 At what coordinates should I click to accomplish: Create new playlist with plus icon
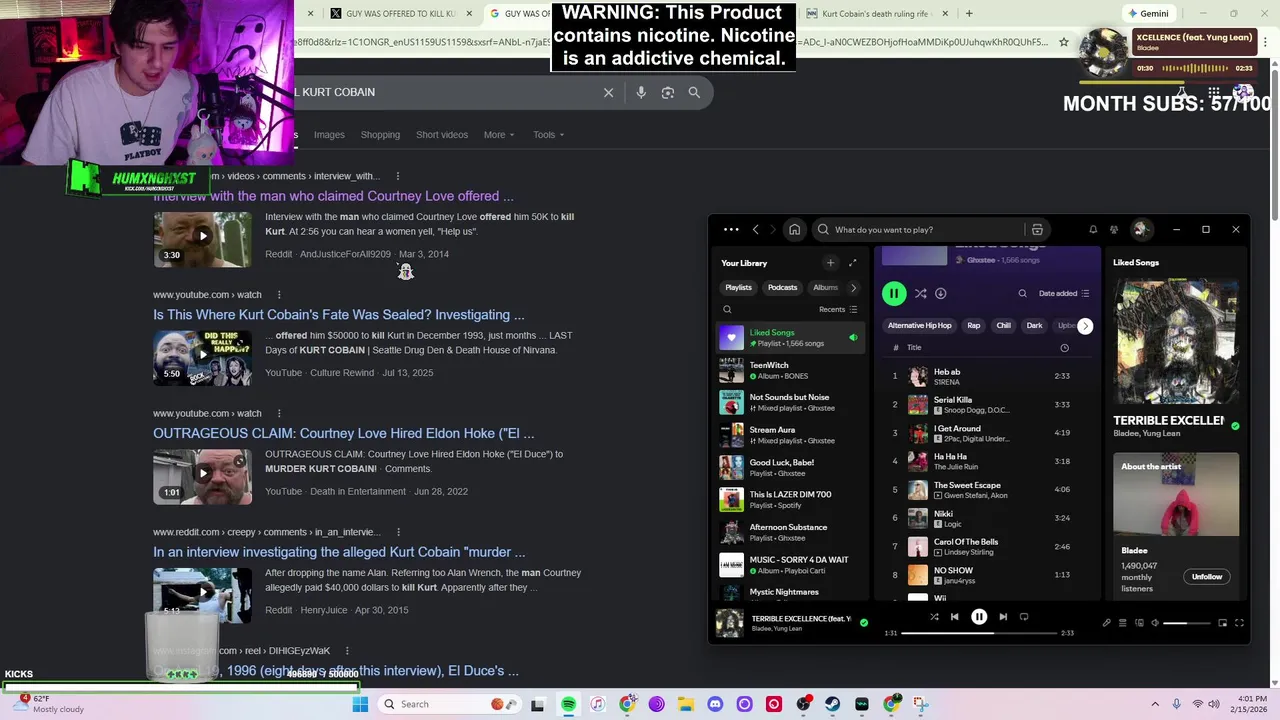point(830,263)
